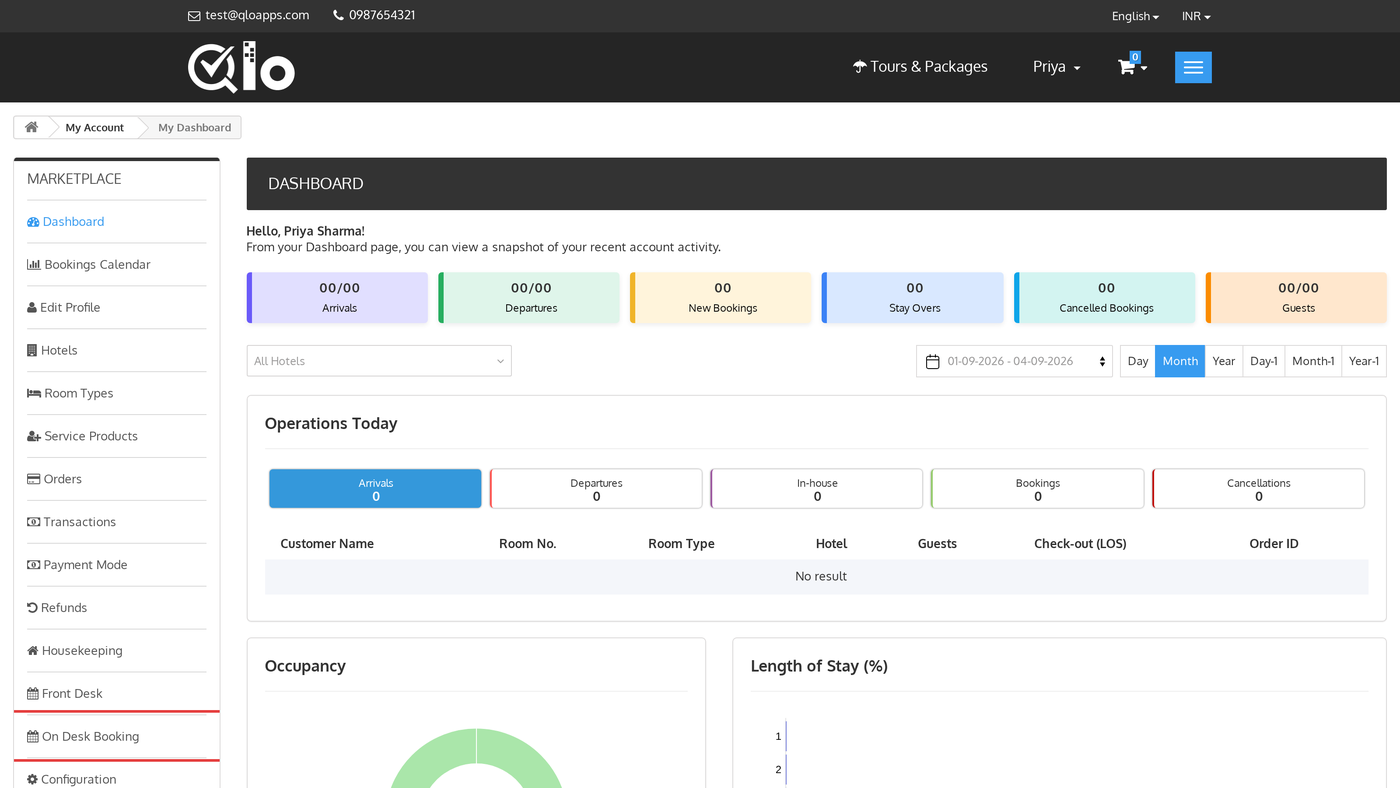The image size is (1400, 788).
Task: Click the Guests 00/00 summary card
Action: coord(1296,298)
